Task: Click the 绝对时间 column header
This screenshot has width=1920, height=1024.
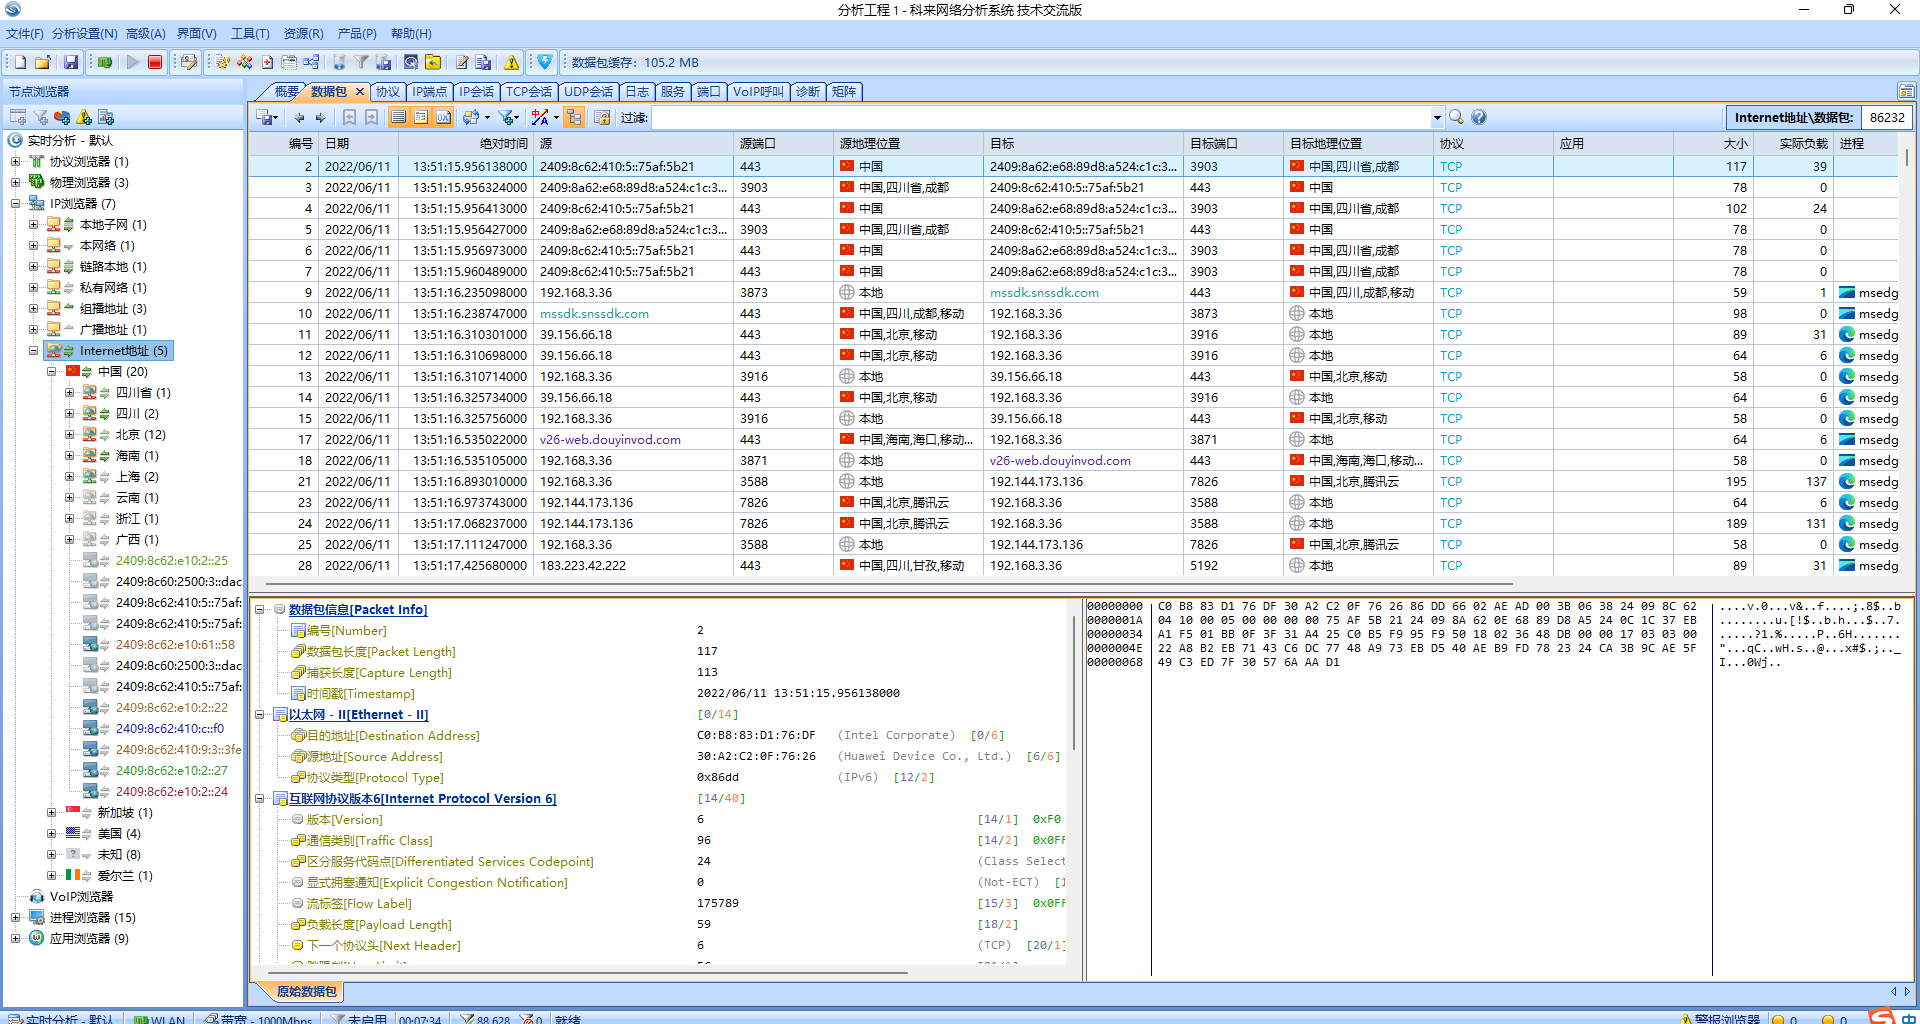Action: click(x=465, y=144)
